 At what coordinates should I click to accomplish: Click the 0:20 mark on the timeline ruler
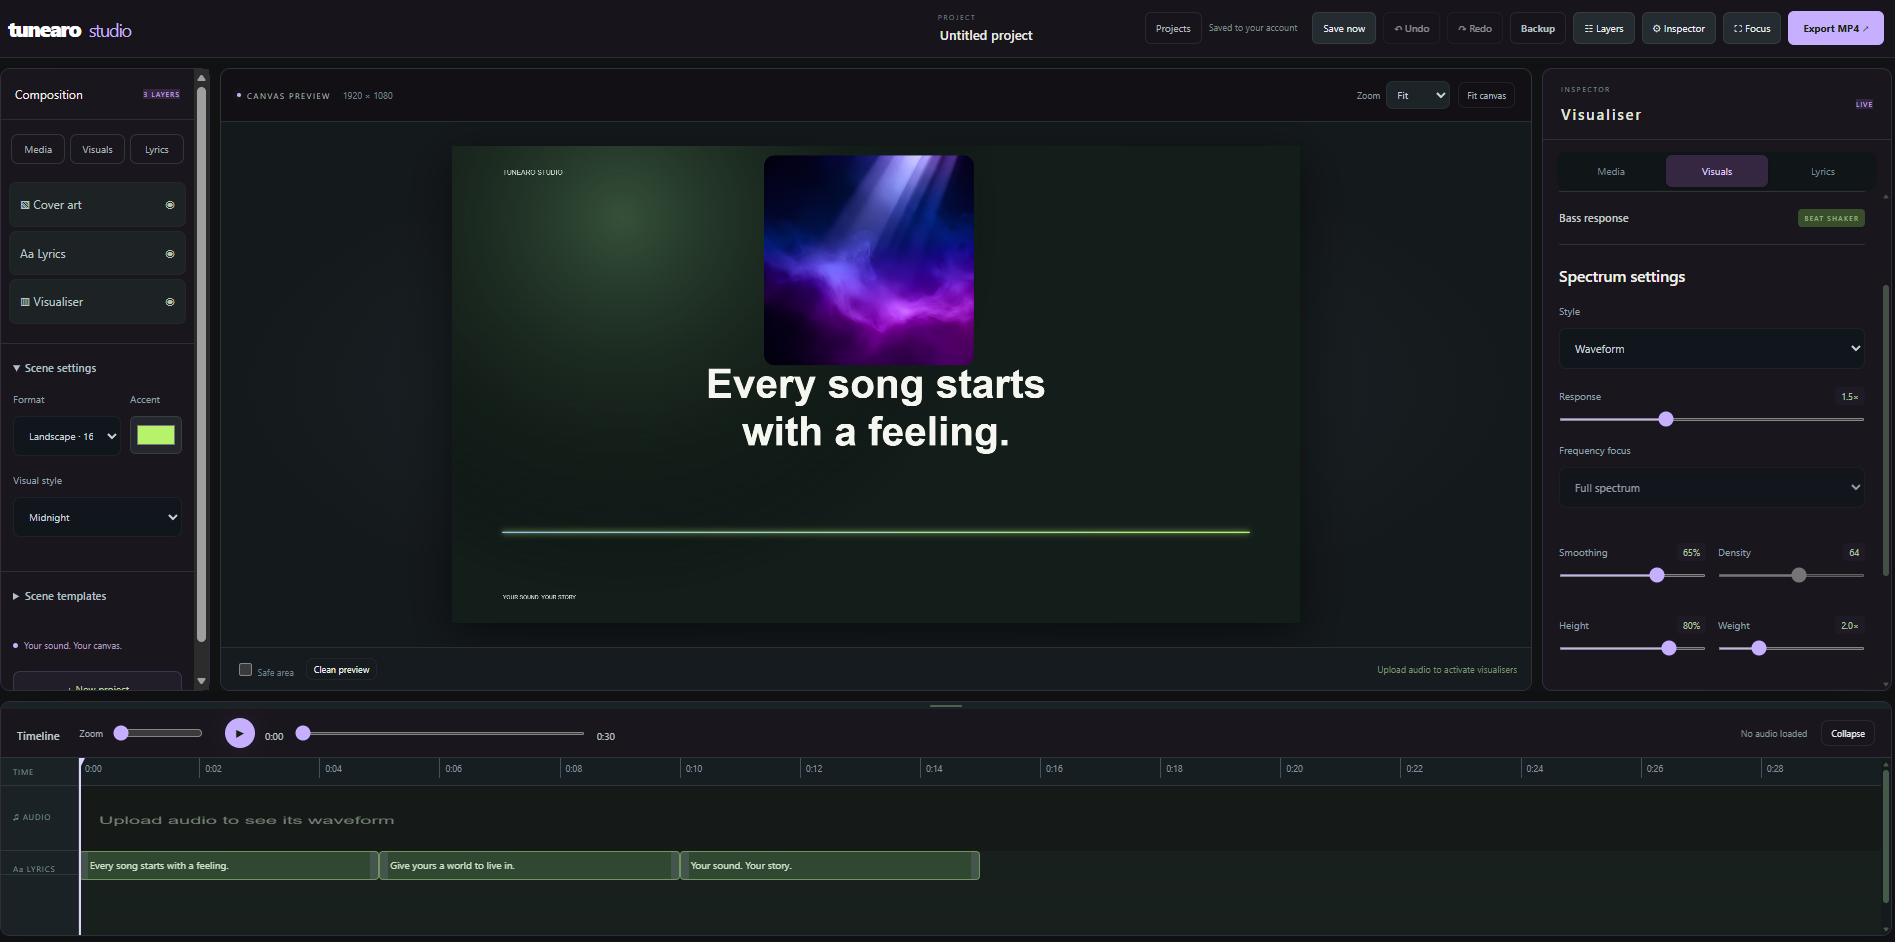click(1294, 769)
